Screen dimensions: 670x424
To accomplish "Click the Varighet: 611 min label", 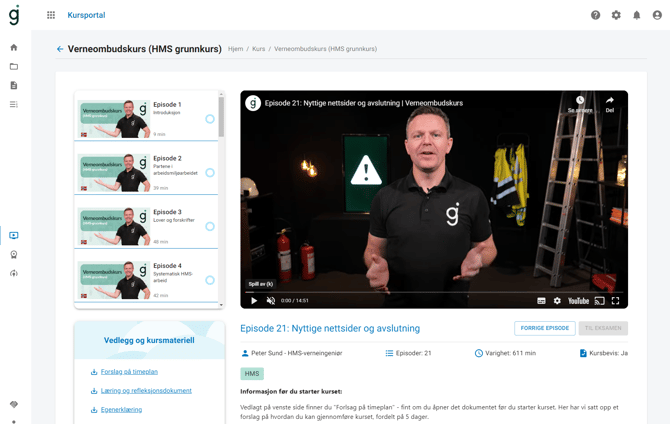I will tap(510, 353).
